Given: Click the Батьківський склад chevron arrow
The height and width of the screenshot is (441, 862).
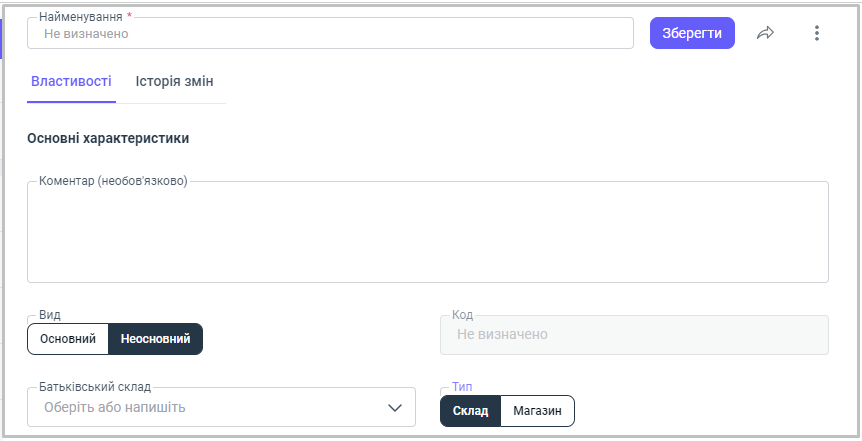Looking at the screenshot, I should point(394,407).
